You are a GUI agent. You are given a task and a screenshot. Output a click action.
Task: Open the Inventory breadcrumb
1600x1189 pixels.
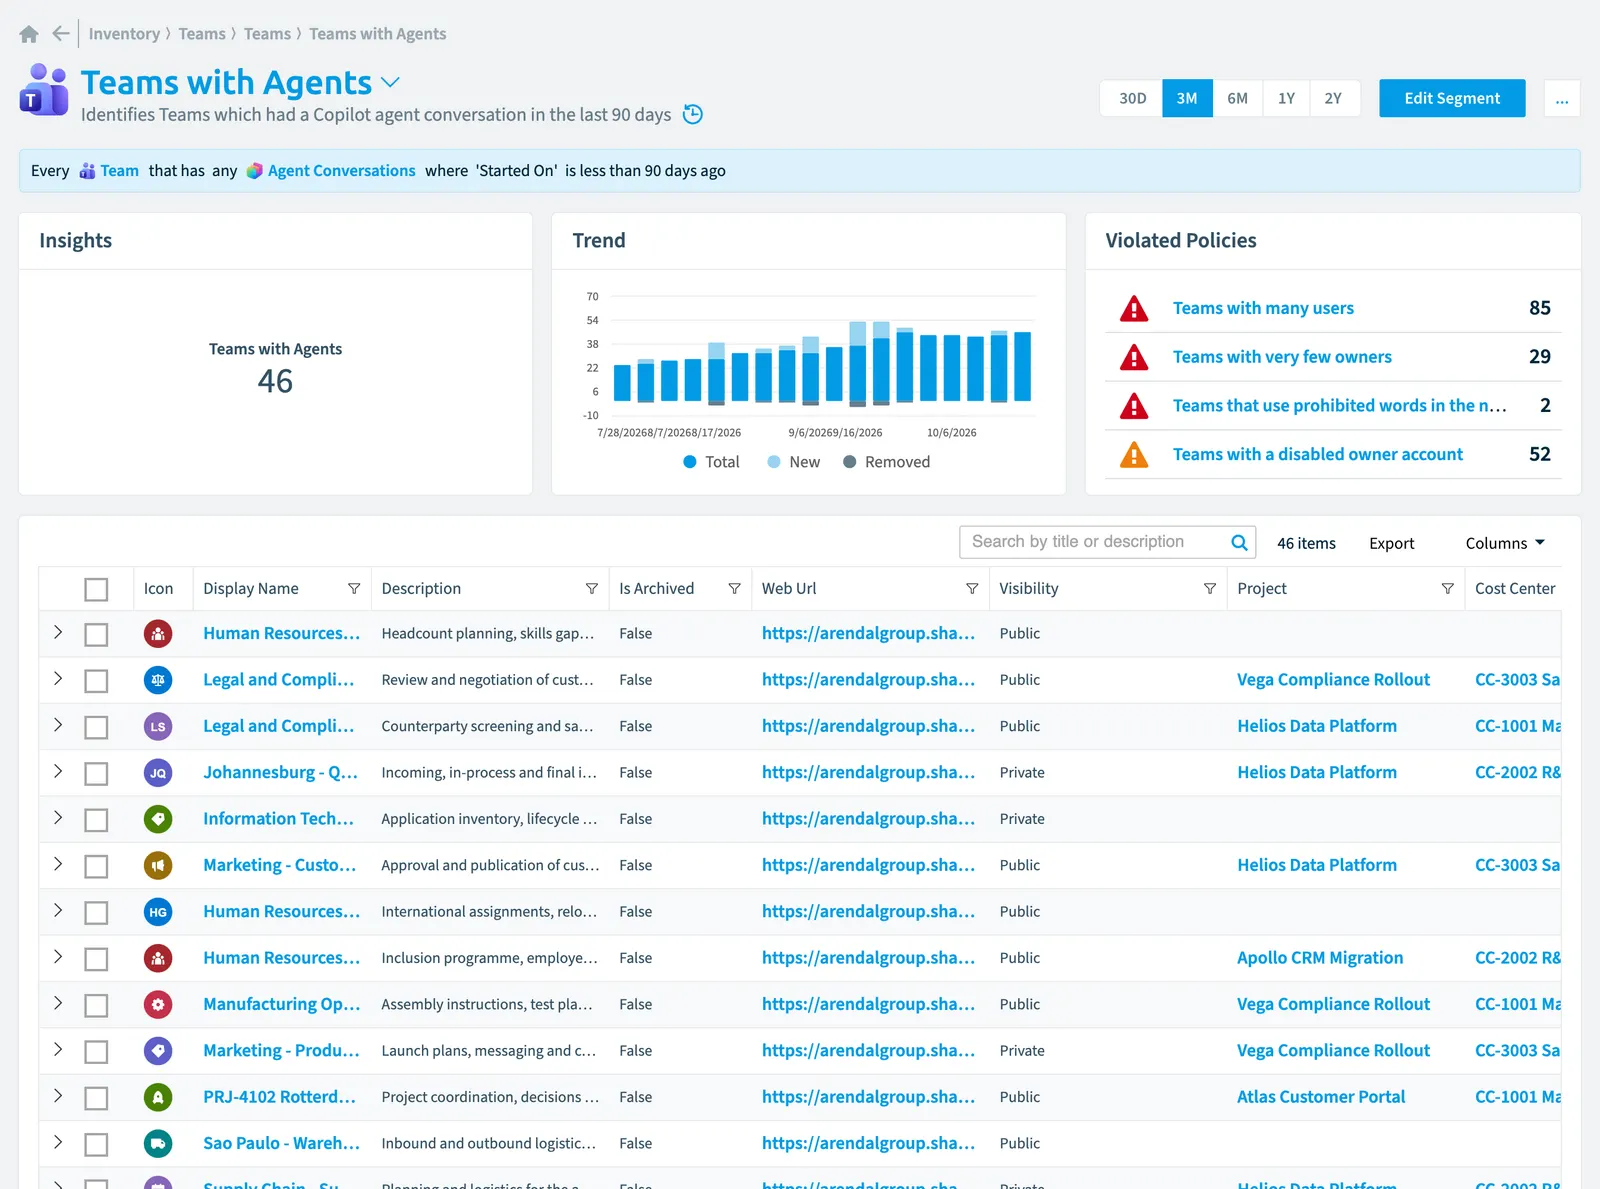(x=124, y=34)
